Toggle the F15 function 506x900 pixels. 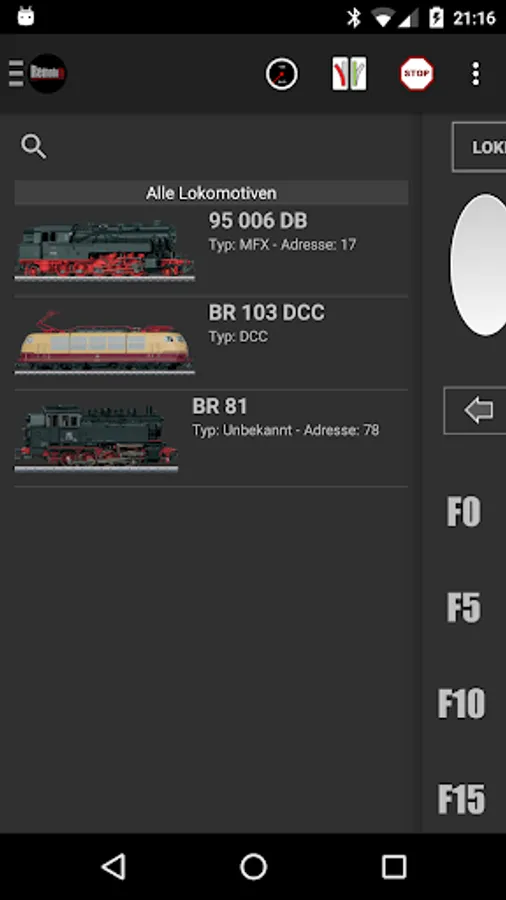coord(461,799)
